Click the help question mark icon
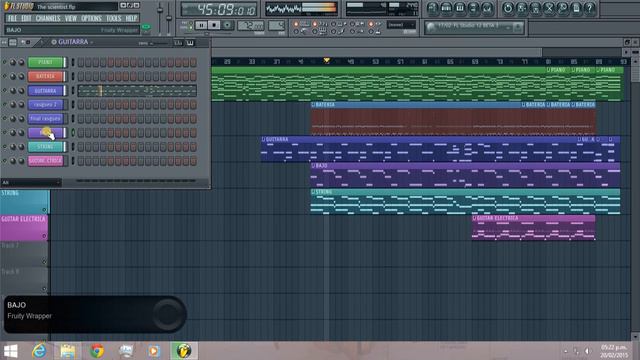 click(x=589, y=8)
